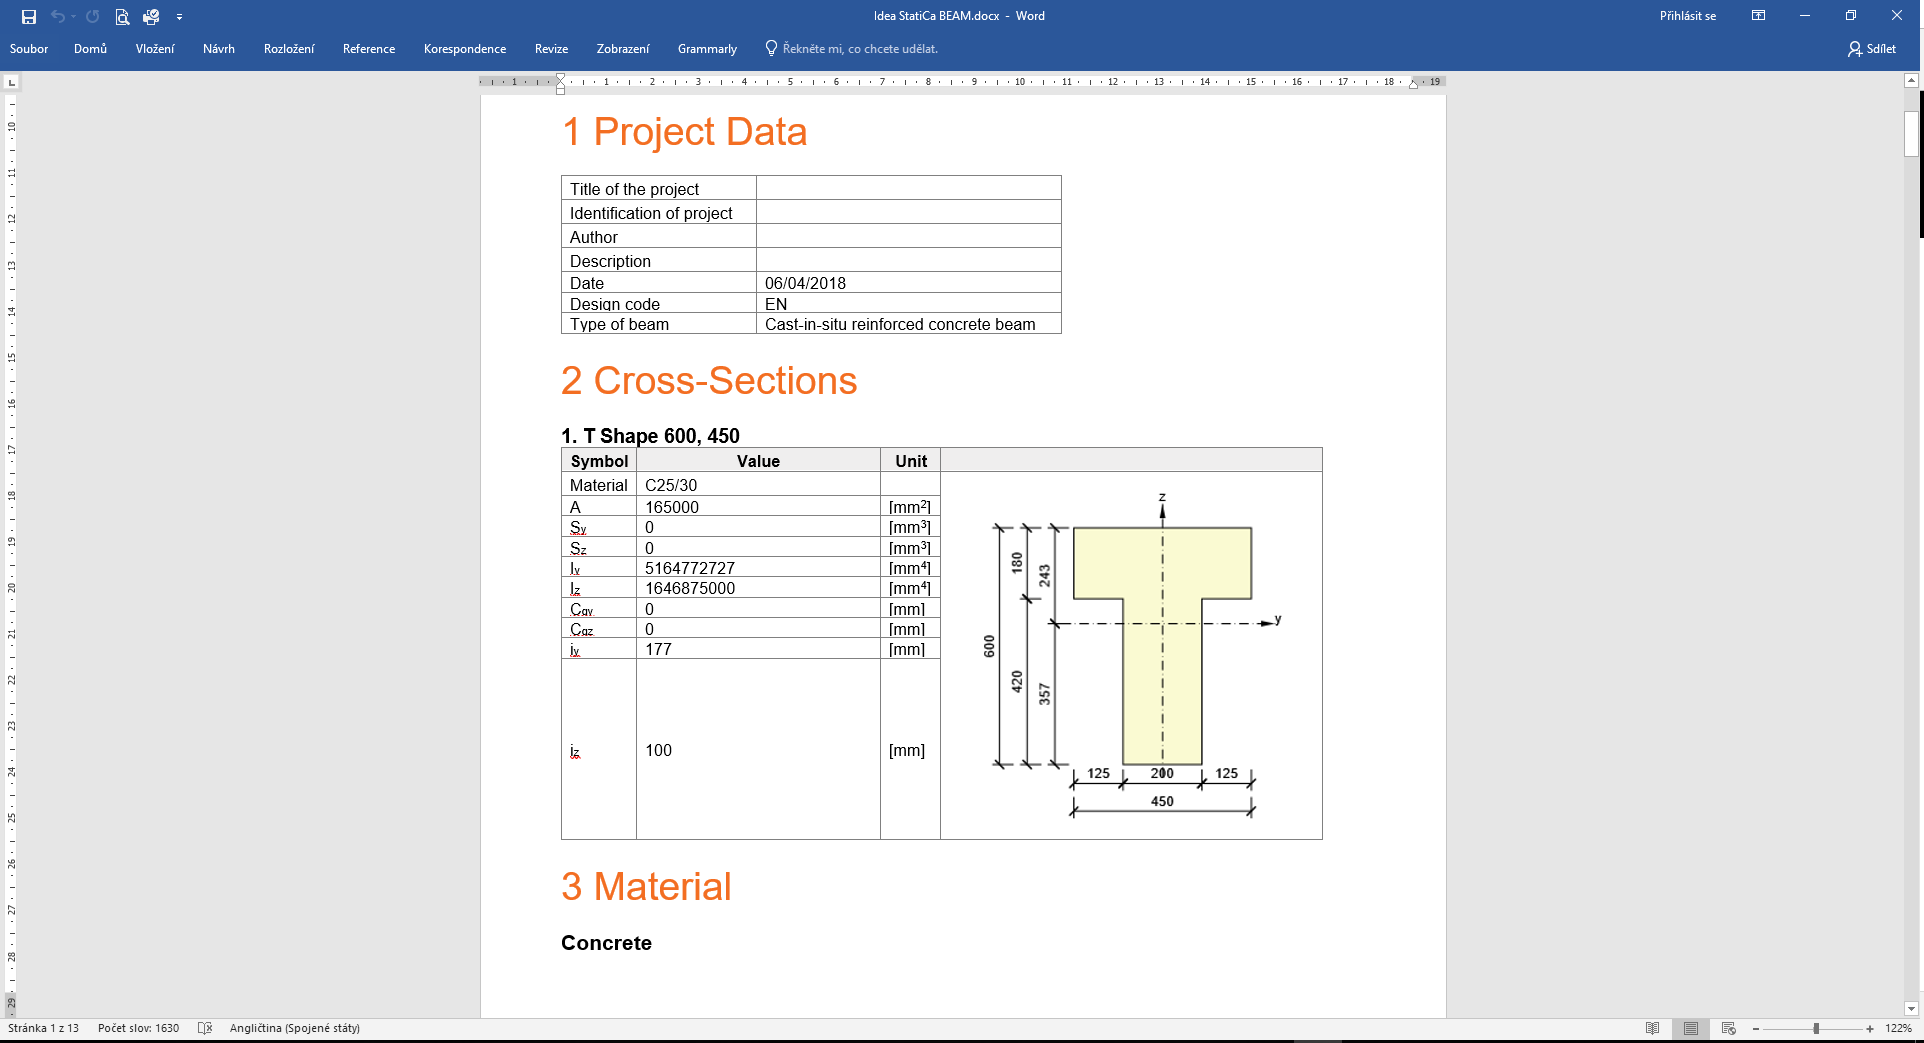
Task: Click the quick print icon with checkmark
Action: (x=151, y=16)
